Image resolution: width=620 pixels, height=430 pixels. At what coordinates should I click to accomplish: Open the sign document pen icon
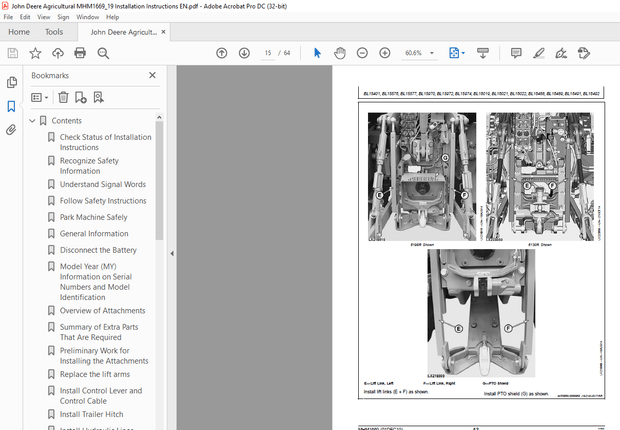[561, 53]
